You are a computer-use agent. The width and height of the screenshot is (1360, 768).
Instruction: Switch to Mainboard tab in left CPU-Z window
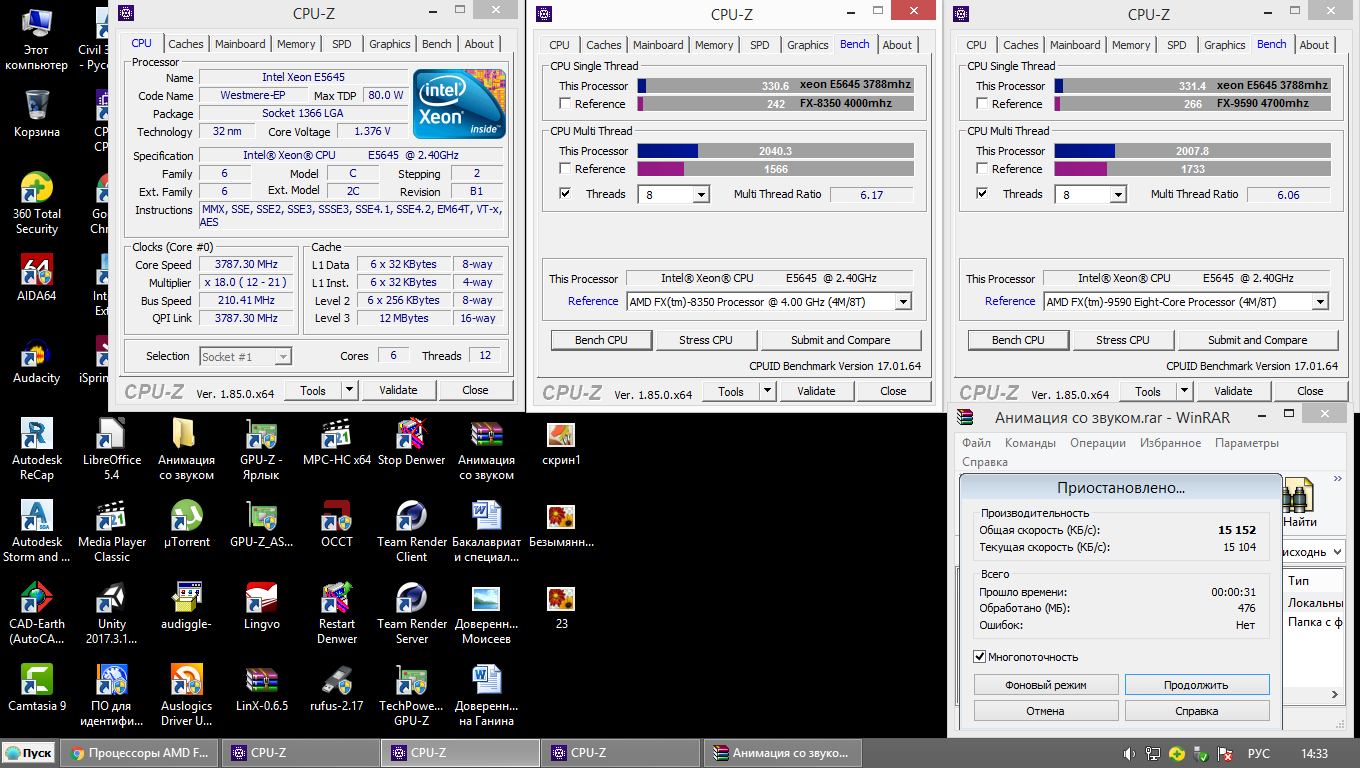240,44
